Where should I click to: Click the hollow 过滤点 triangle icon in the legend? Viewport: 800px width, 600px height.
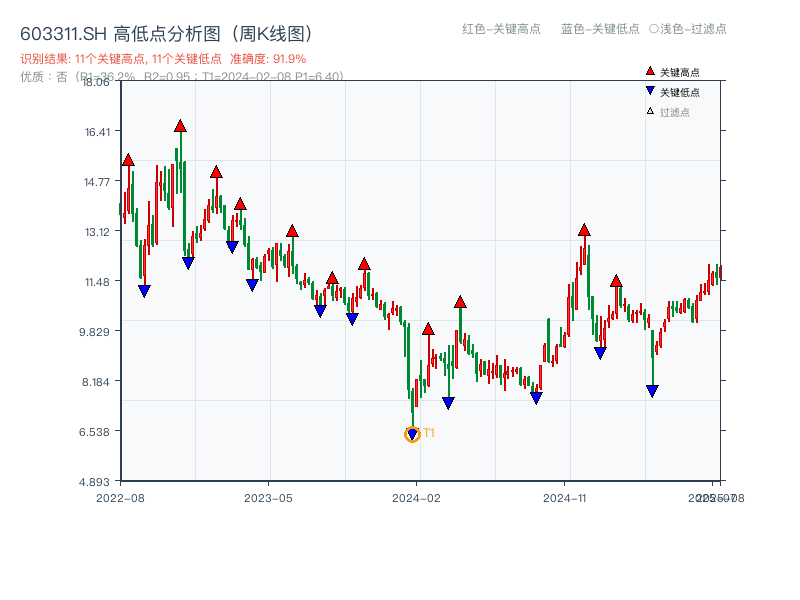[x=650, y=111]
